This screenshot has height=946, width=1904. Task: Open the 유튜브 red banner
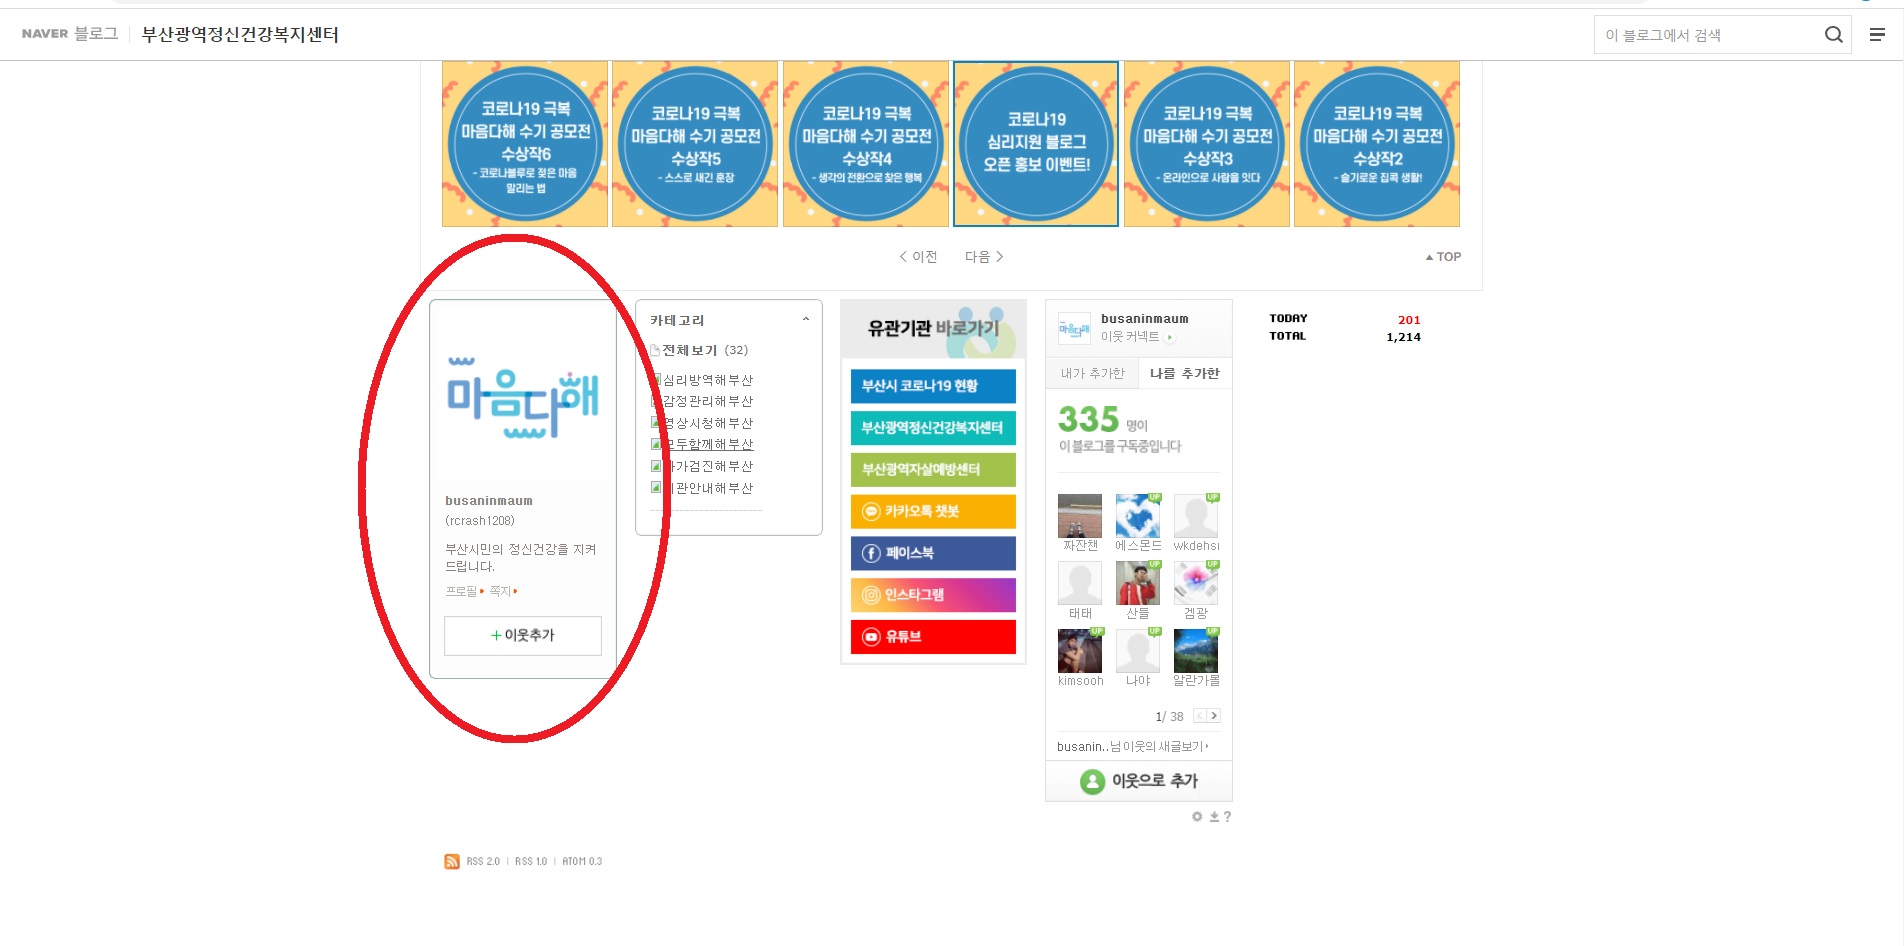tap(932, 637)
